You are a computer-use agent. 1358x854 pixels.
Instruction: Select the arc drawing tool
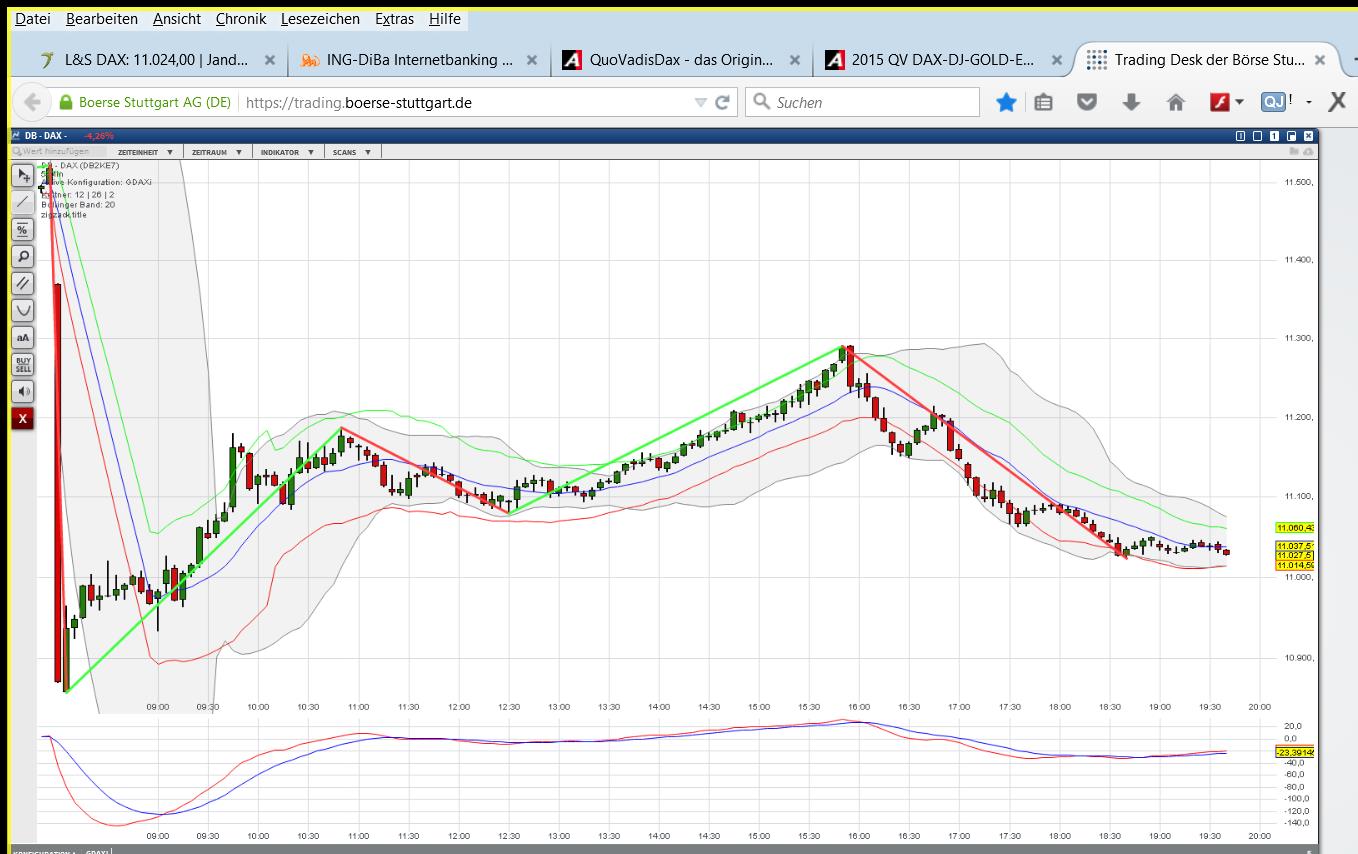pyautogui.click(x=22, y=310)
